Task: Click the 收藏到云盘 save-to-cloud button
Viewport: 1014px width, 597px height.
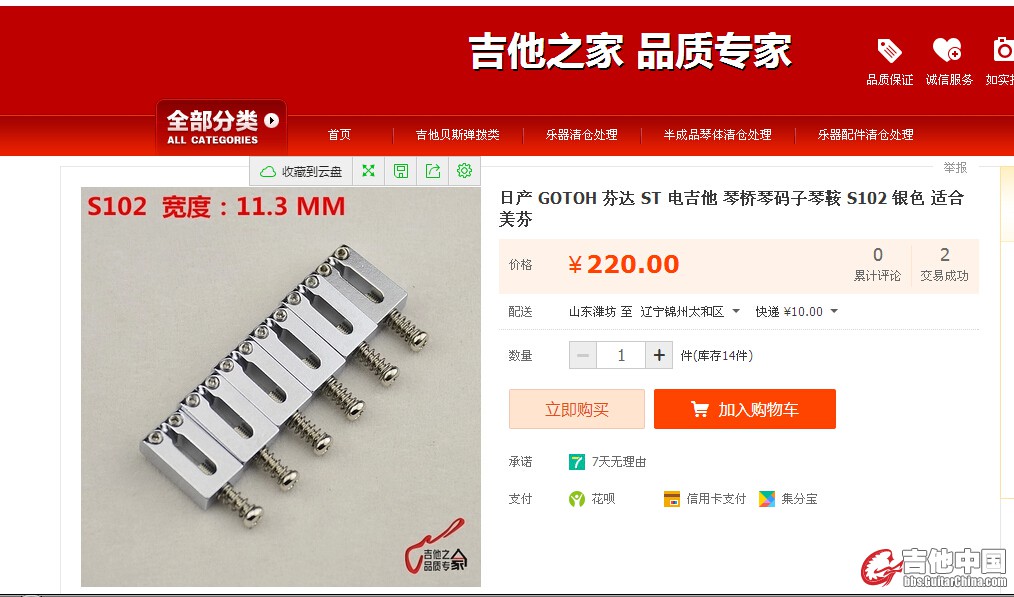Action: pyautogui.click(x=301, y=171)
